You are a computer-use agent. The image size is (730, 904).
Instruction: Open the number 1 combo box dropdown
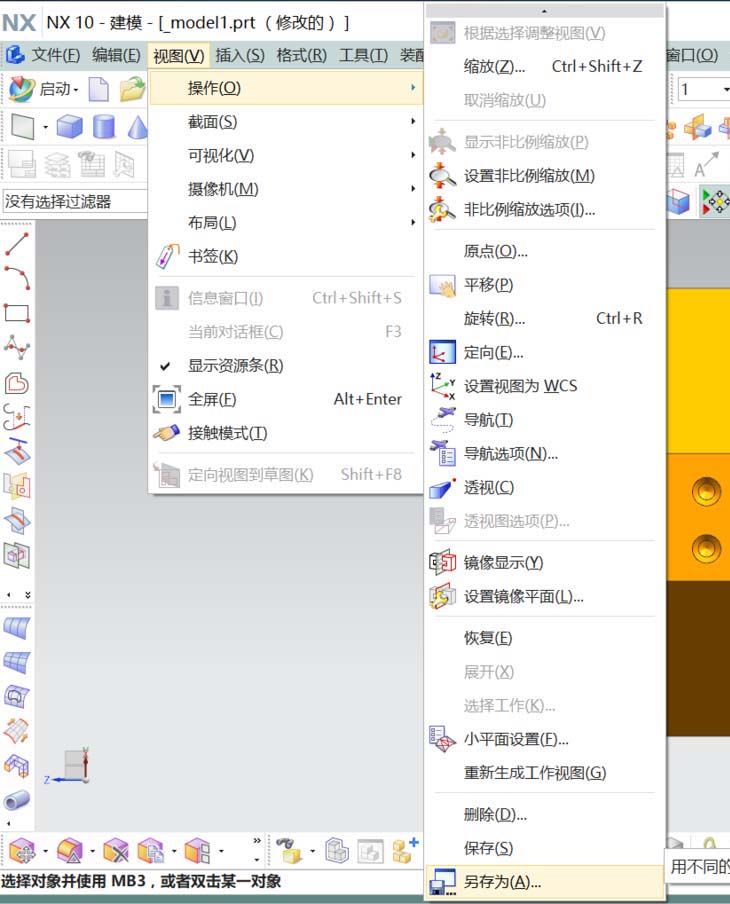[726, 89]
